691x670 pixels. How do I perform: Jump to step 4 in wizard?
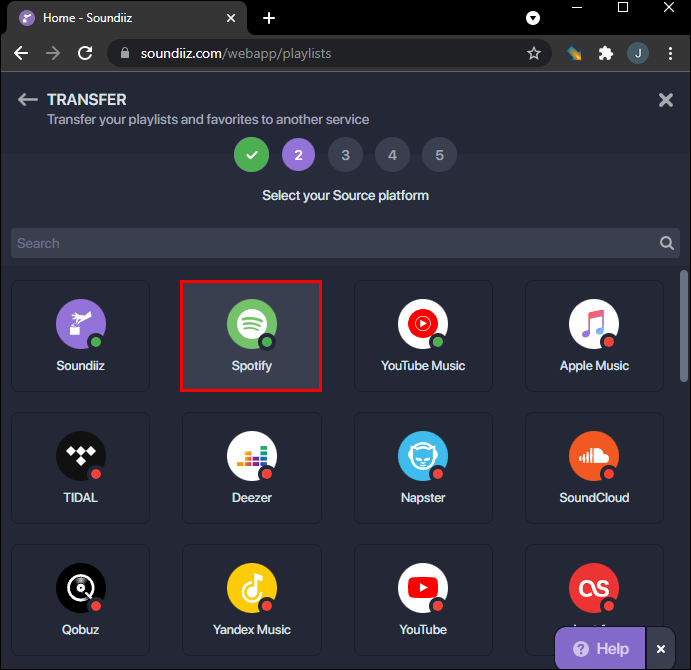[392, 155]
